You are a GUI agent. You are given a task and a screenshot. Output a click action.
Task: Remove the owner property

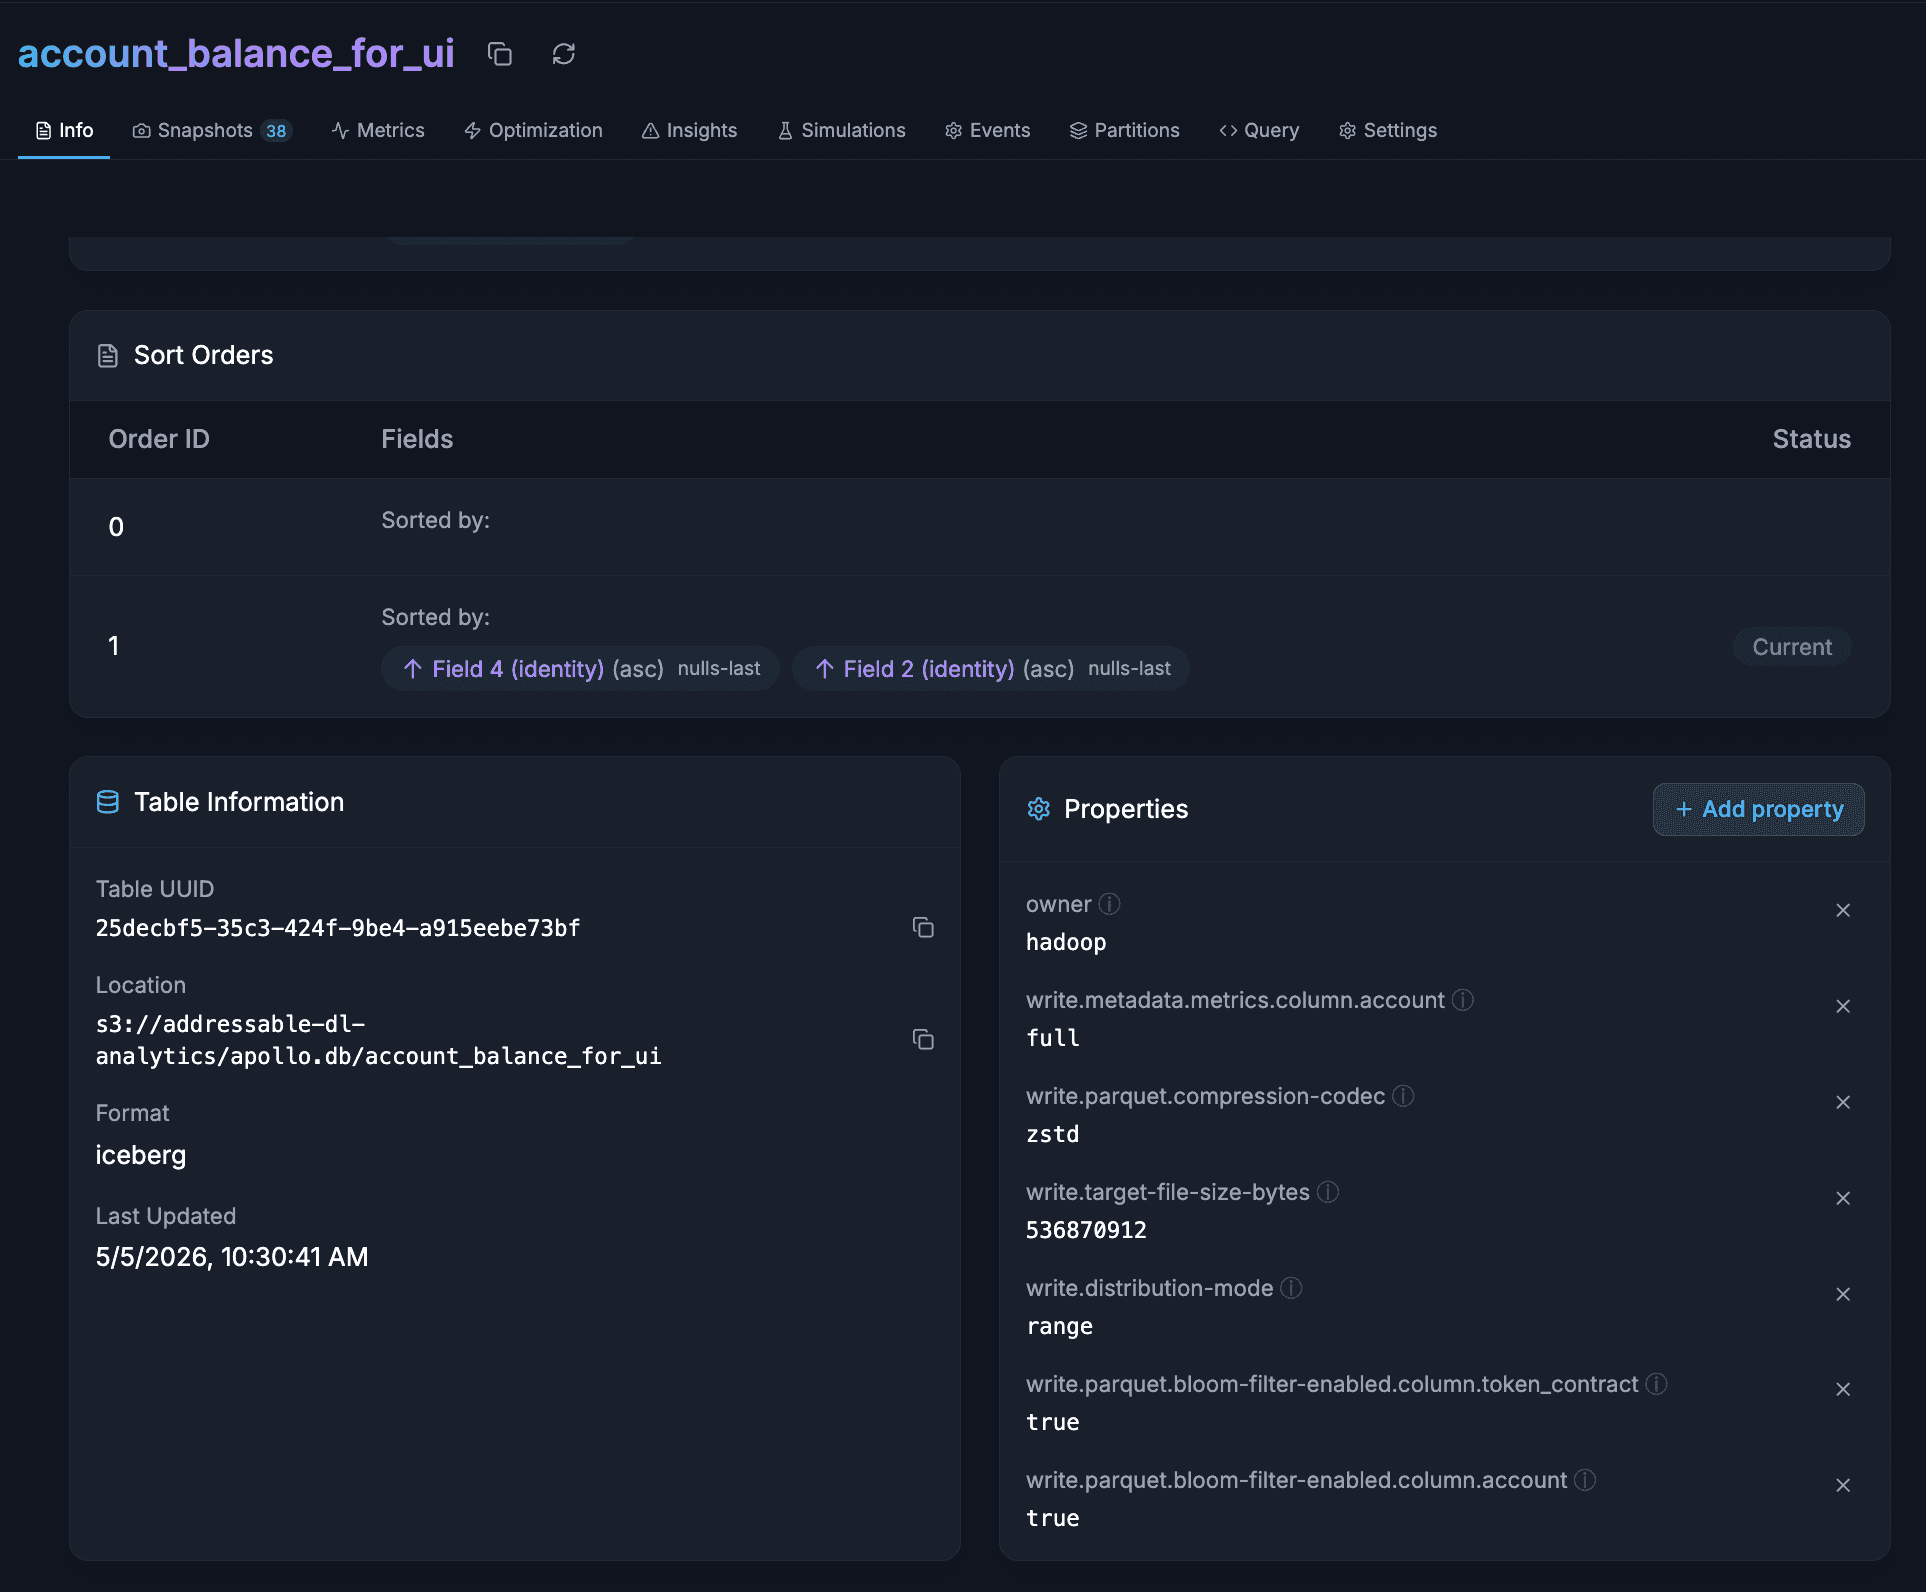pos(1843,910)
